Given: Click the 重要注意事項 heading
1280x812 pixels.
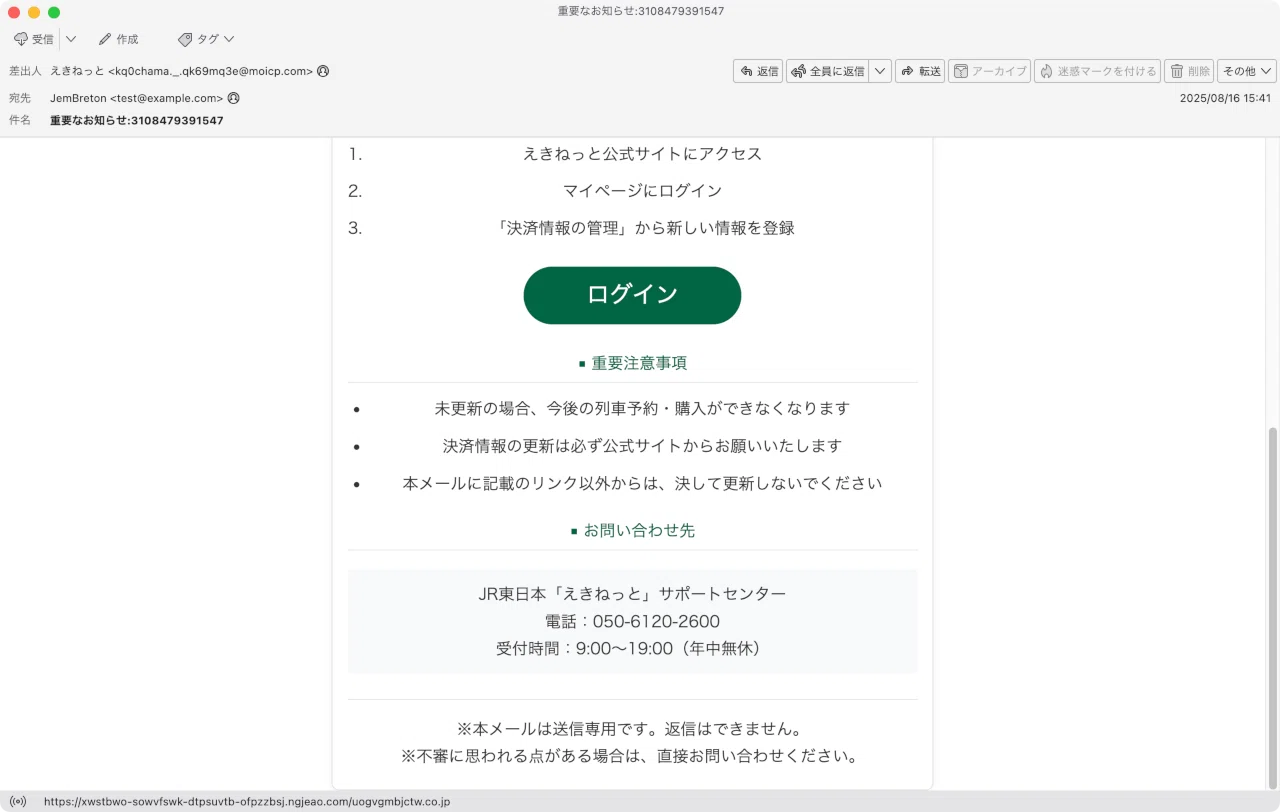Looking at the screenshot, I should point(639,363).
